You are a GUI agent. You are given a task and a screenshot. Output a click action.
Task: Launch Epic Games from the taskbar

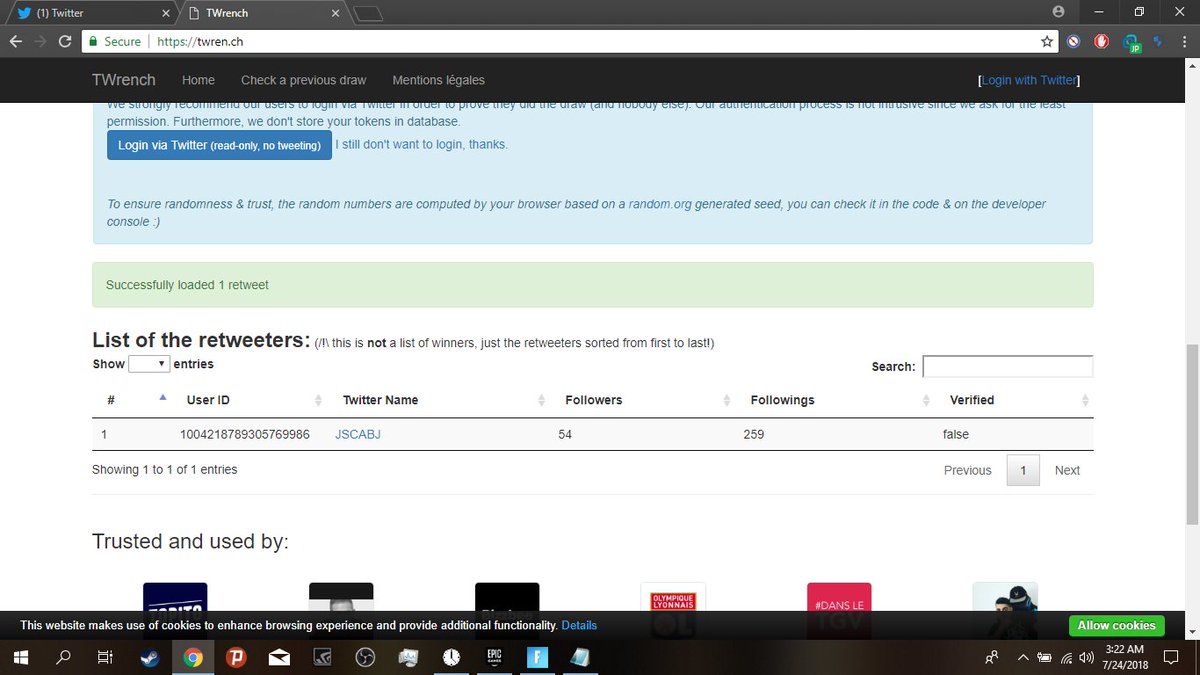click(495, 657)
